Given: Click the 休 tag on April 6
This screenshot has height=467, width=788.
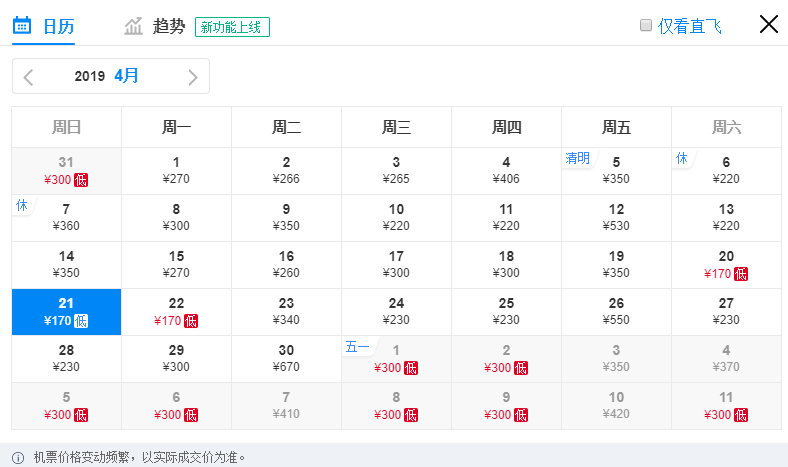Looking at the screenshot, I should [x=681, y=158].
